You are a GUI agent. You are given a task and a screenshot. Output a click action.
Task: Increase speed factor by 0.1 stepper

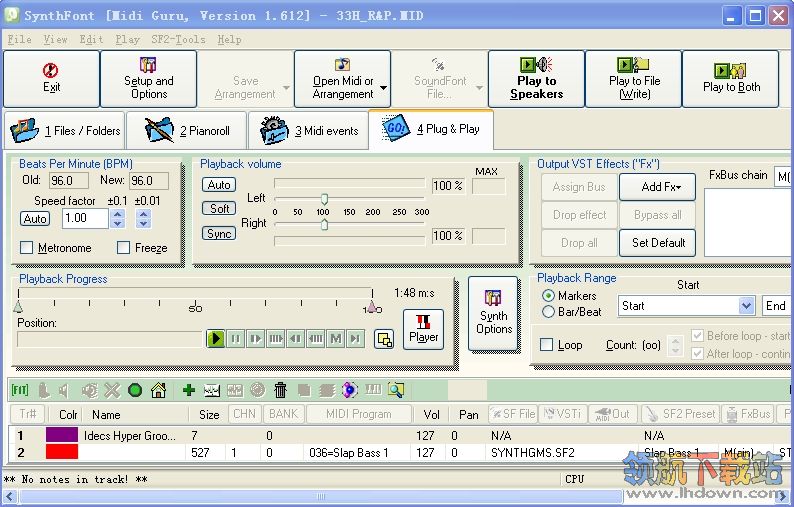(x=117, y=214)
